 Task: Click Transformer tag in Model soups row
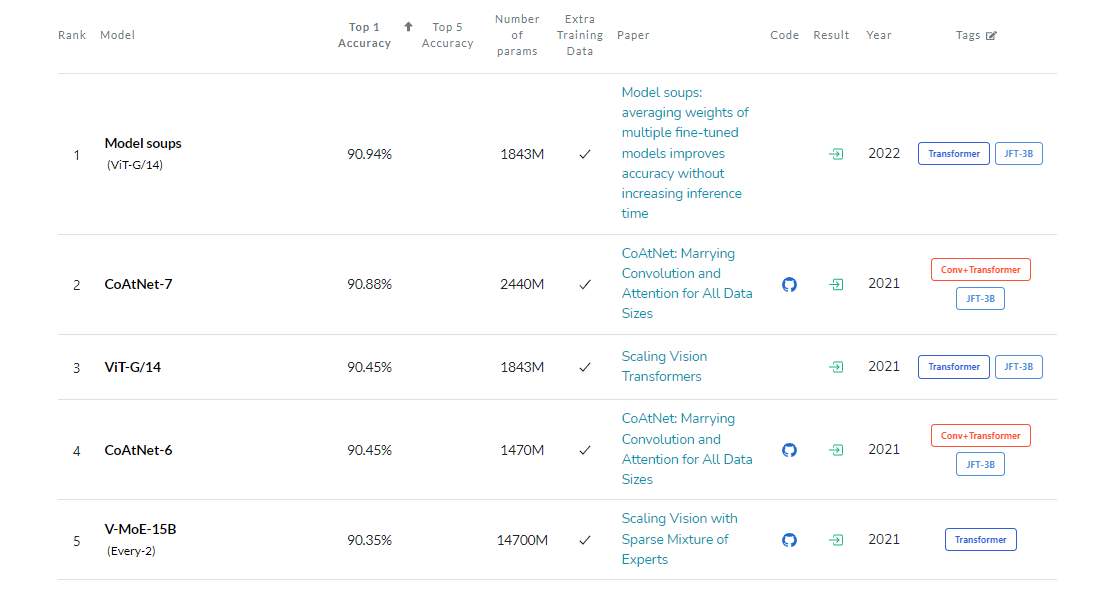pyautogui.click(x=954, y=154)
